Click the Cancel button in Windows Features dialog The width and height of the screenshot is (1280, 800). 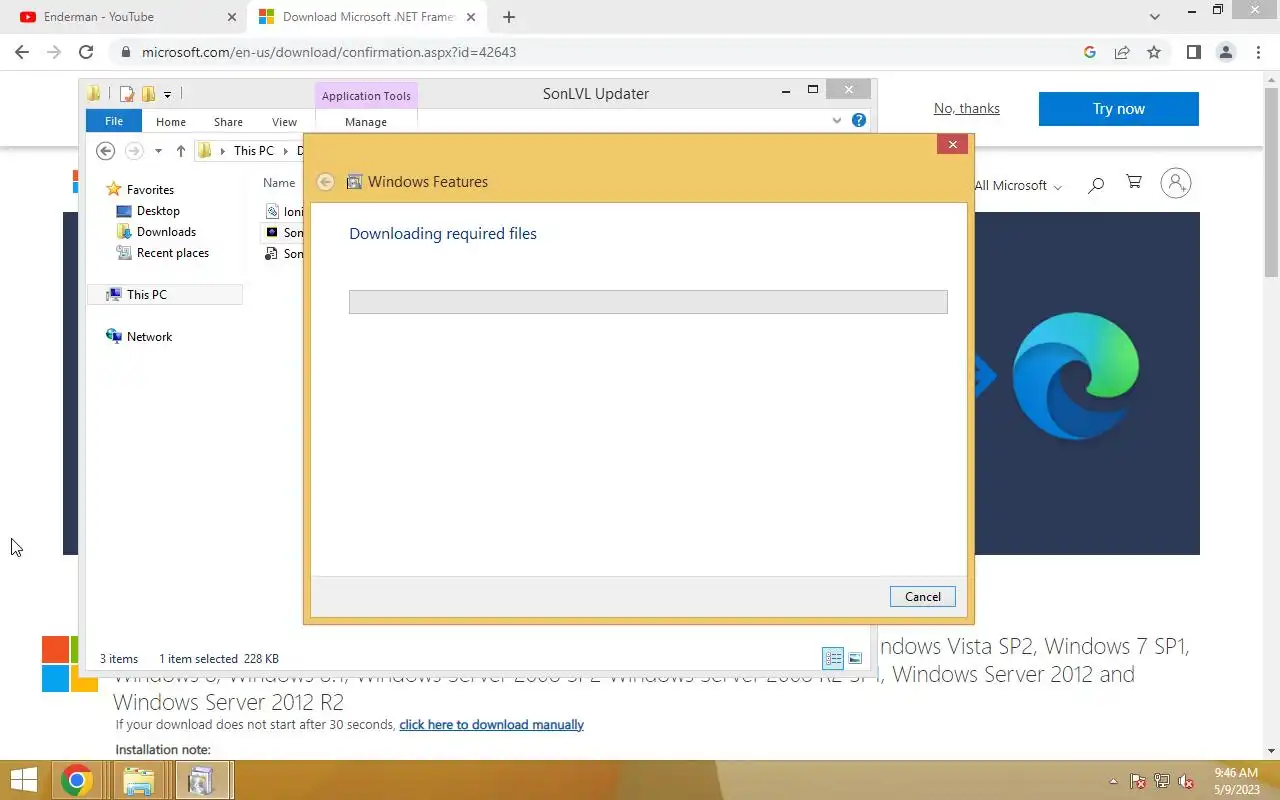pos(922,597)
